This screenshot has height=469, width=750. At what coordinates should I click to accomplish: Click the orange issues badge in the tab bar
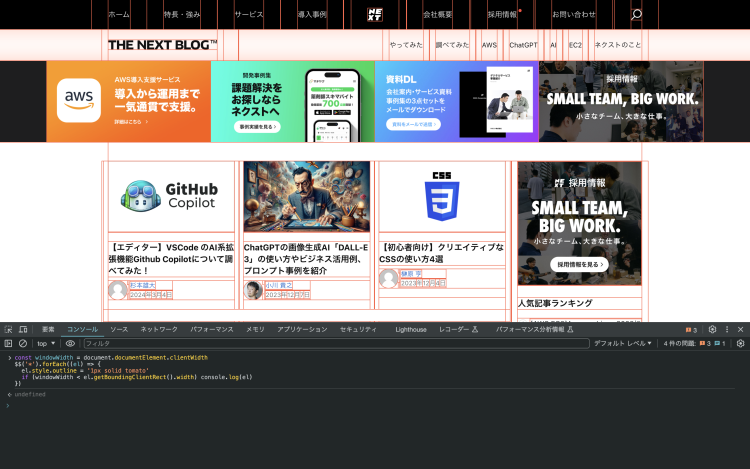[692, 330]
